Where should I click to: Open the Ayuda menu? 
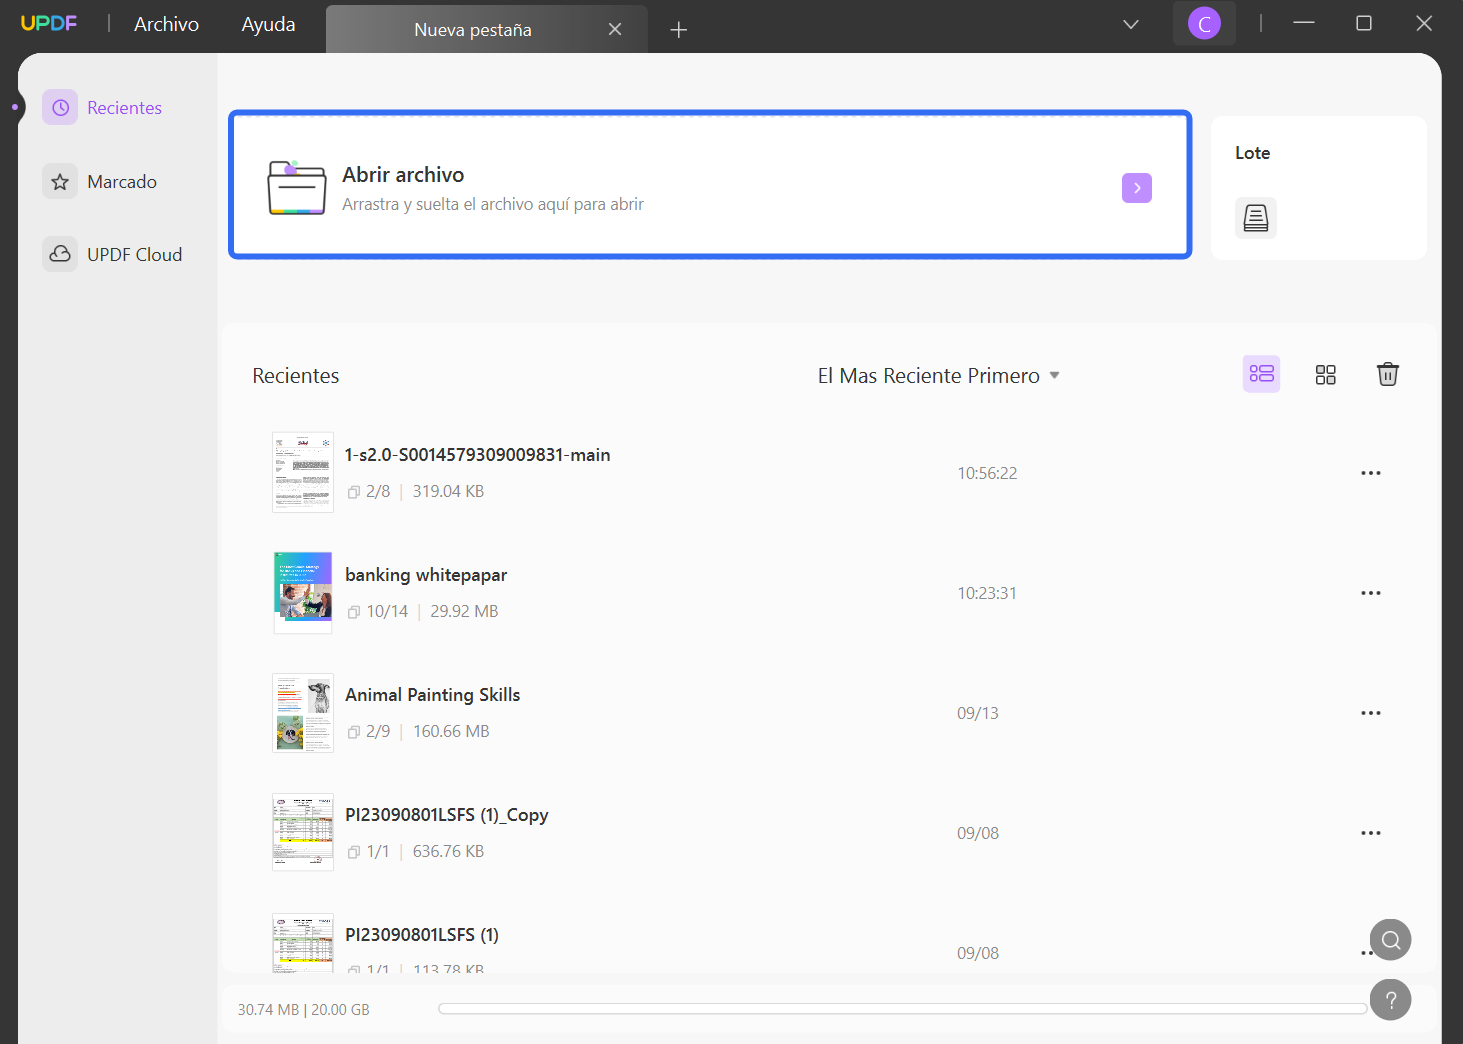pyautogui.click(x=266, y=23)
